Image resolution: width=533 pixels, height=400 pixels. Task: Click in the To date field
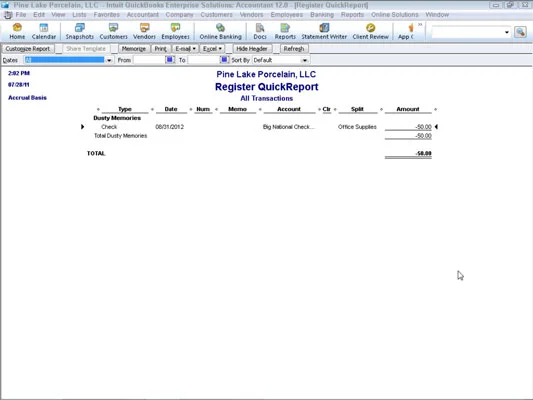coord(203,60)
